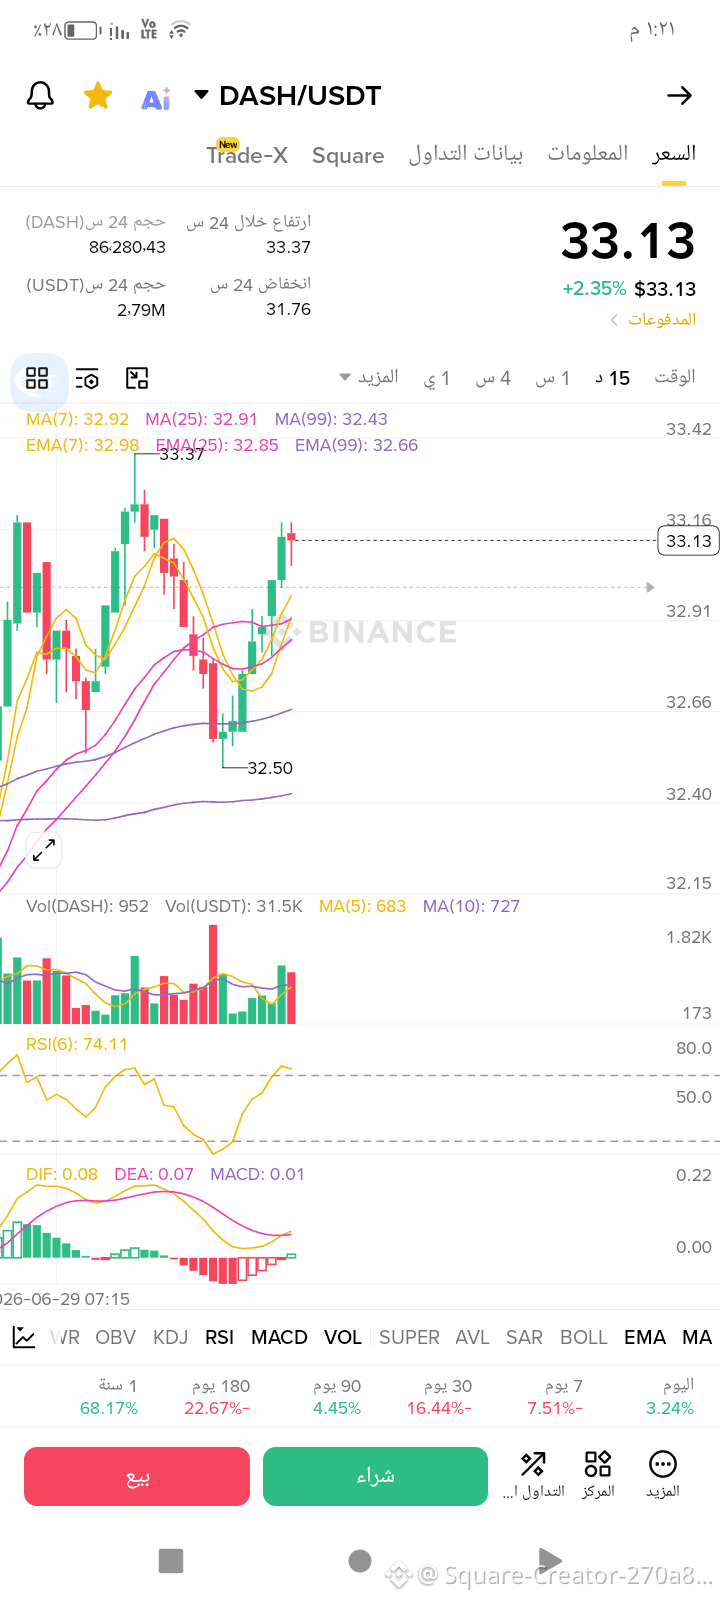Image resolution: width=720 pixels, height=1600 pixels.
Task: Switch to the Square tab
Action: [x=348, y=155]
